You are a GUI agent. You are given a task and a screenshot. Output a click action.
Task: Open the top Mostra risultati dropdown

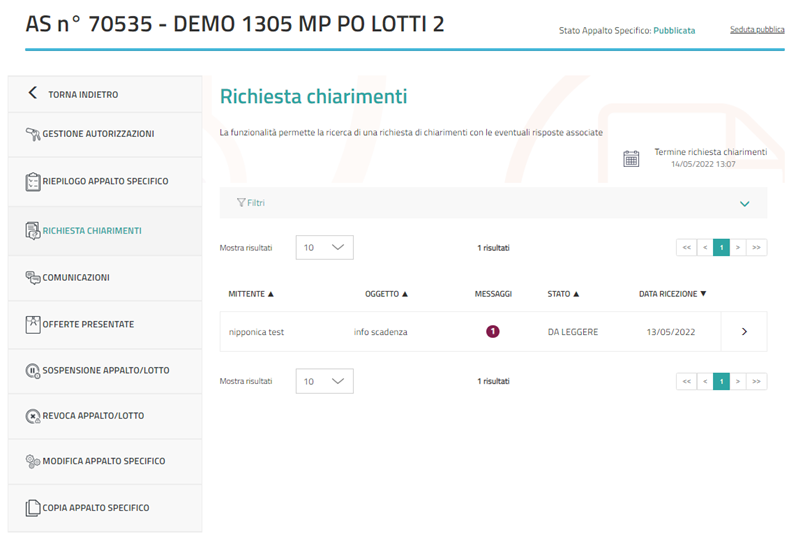pyautogui.click(x=324, y=247)
